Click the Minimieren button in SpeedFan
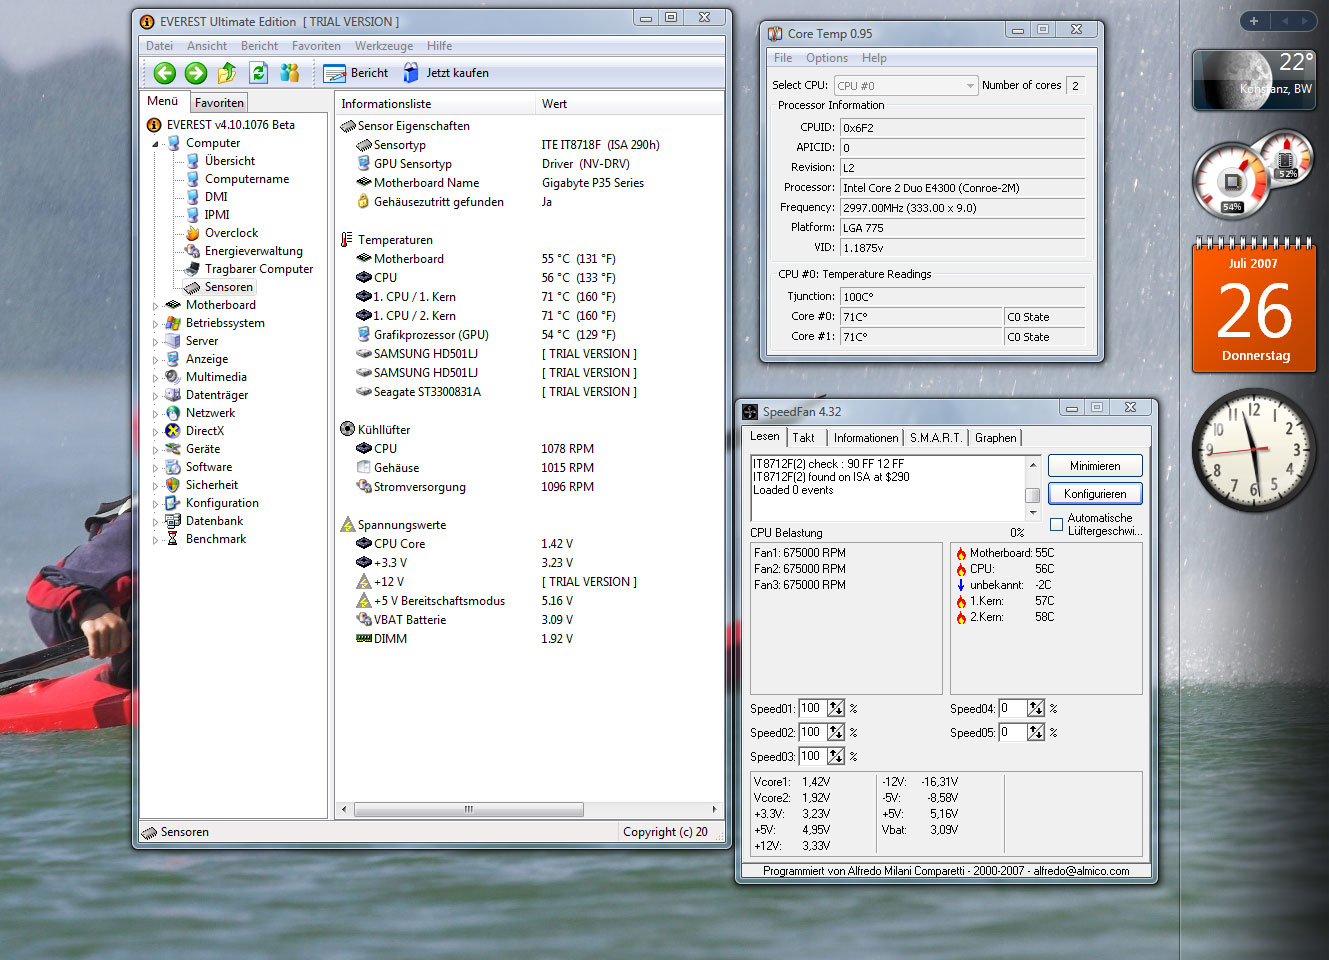This screenshot has width=1329, height=960. tap(1095, 466)
